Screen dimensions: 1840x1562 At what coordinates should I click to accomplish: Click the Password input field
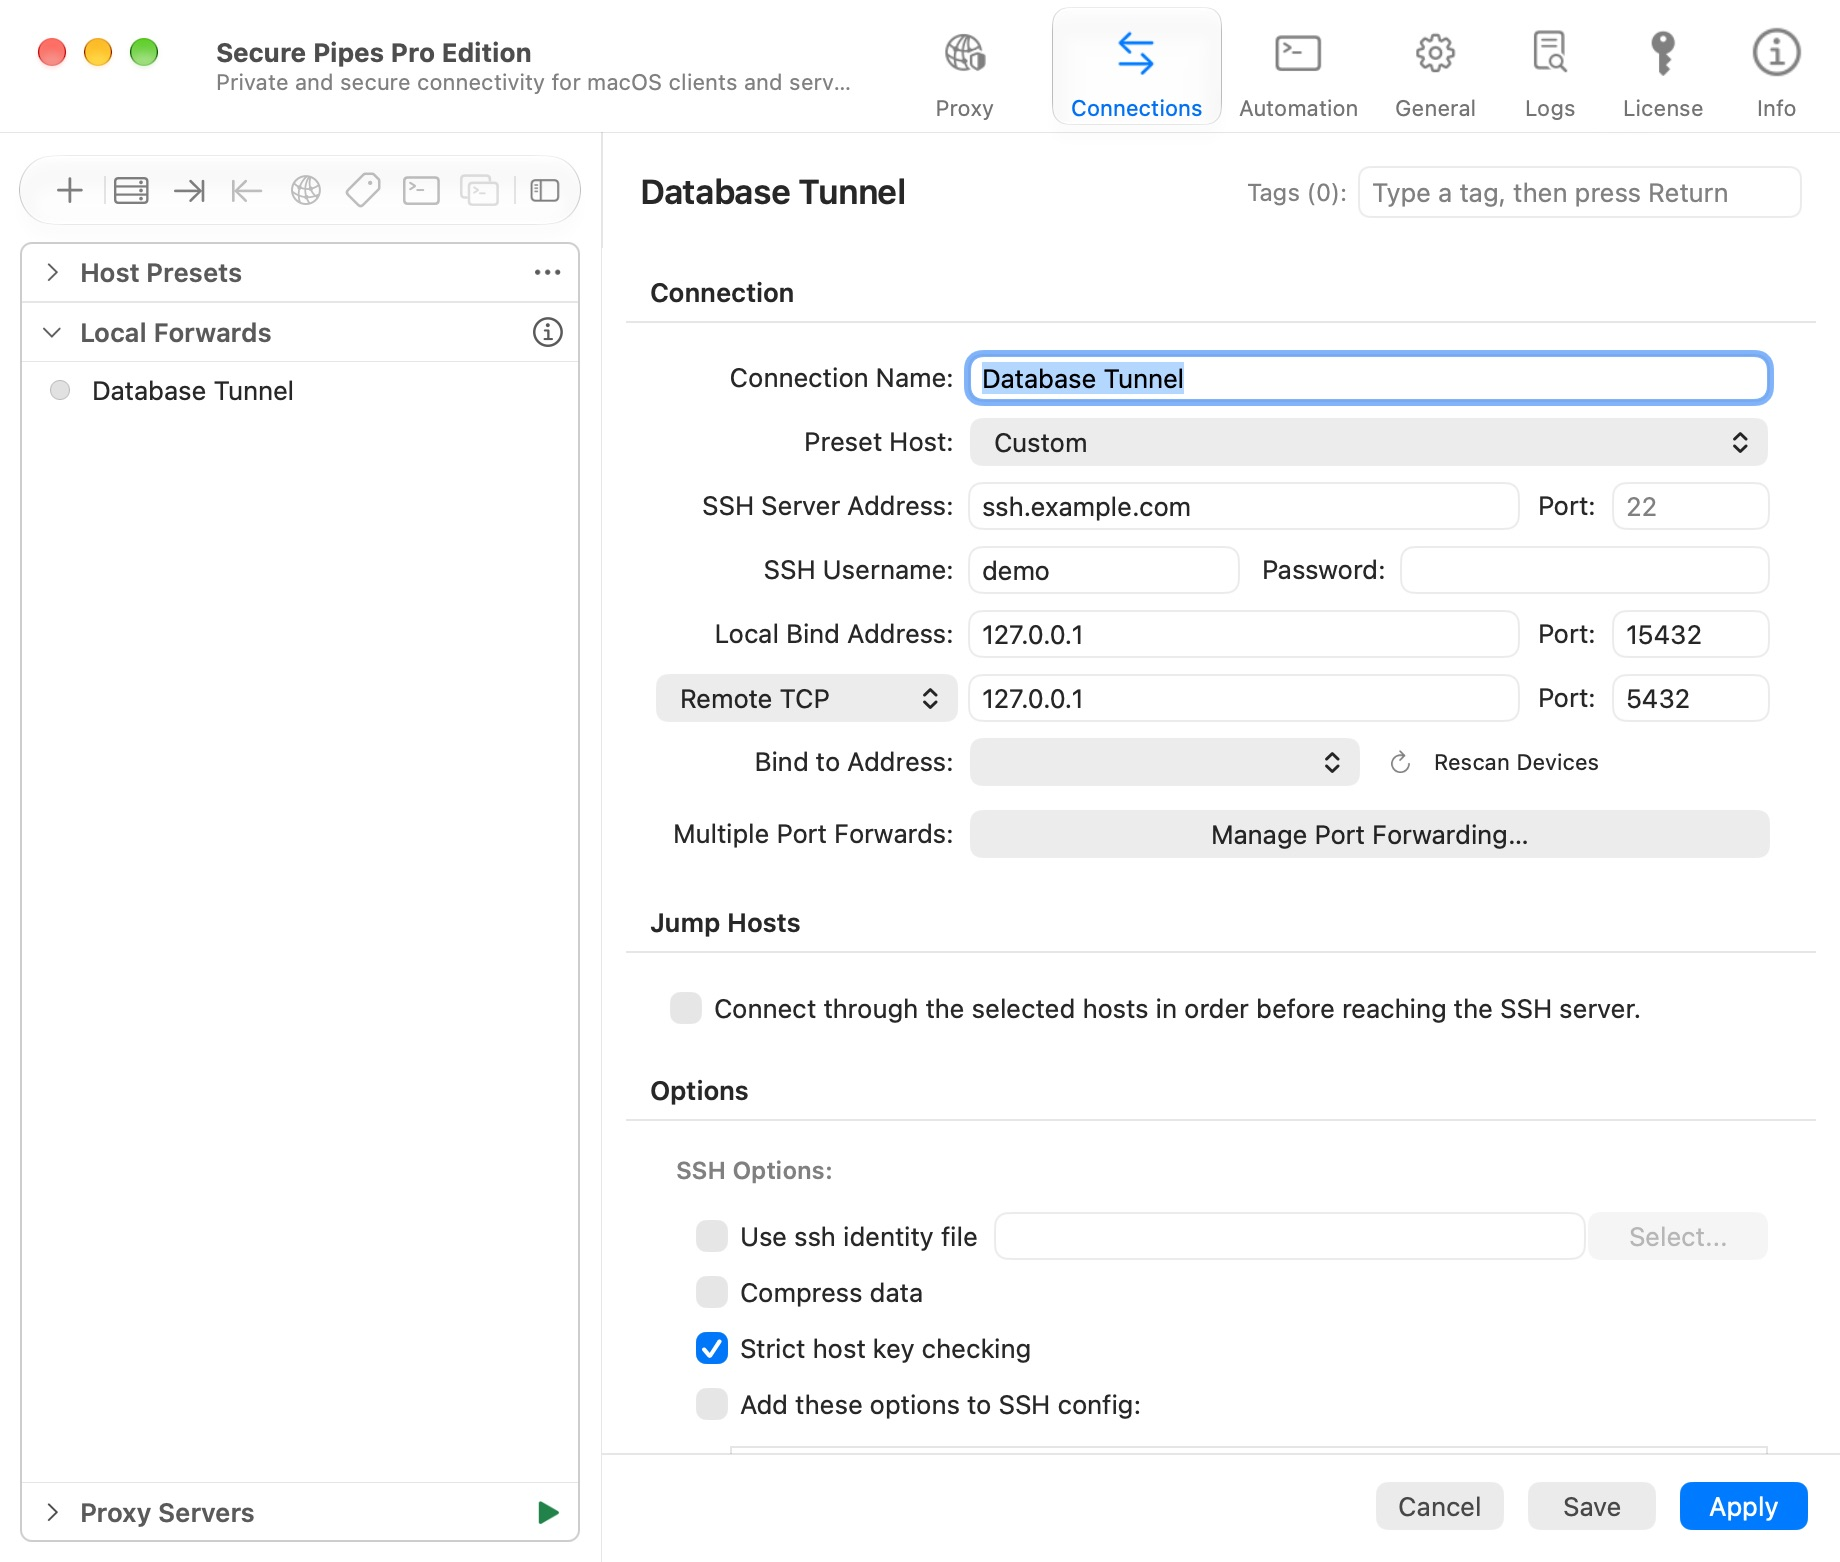click(x=1584, y=570)
